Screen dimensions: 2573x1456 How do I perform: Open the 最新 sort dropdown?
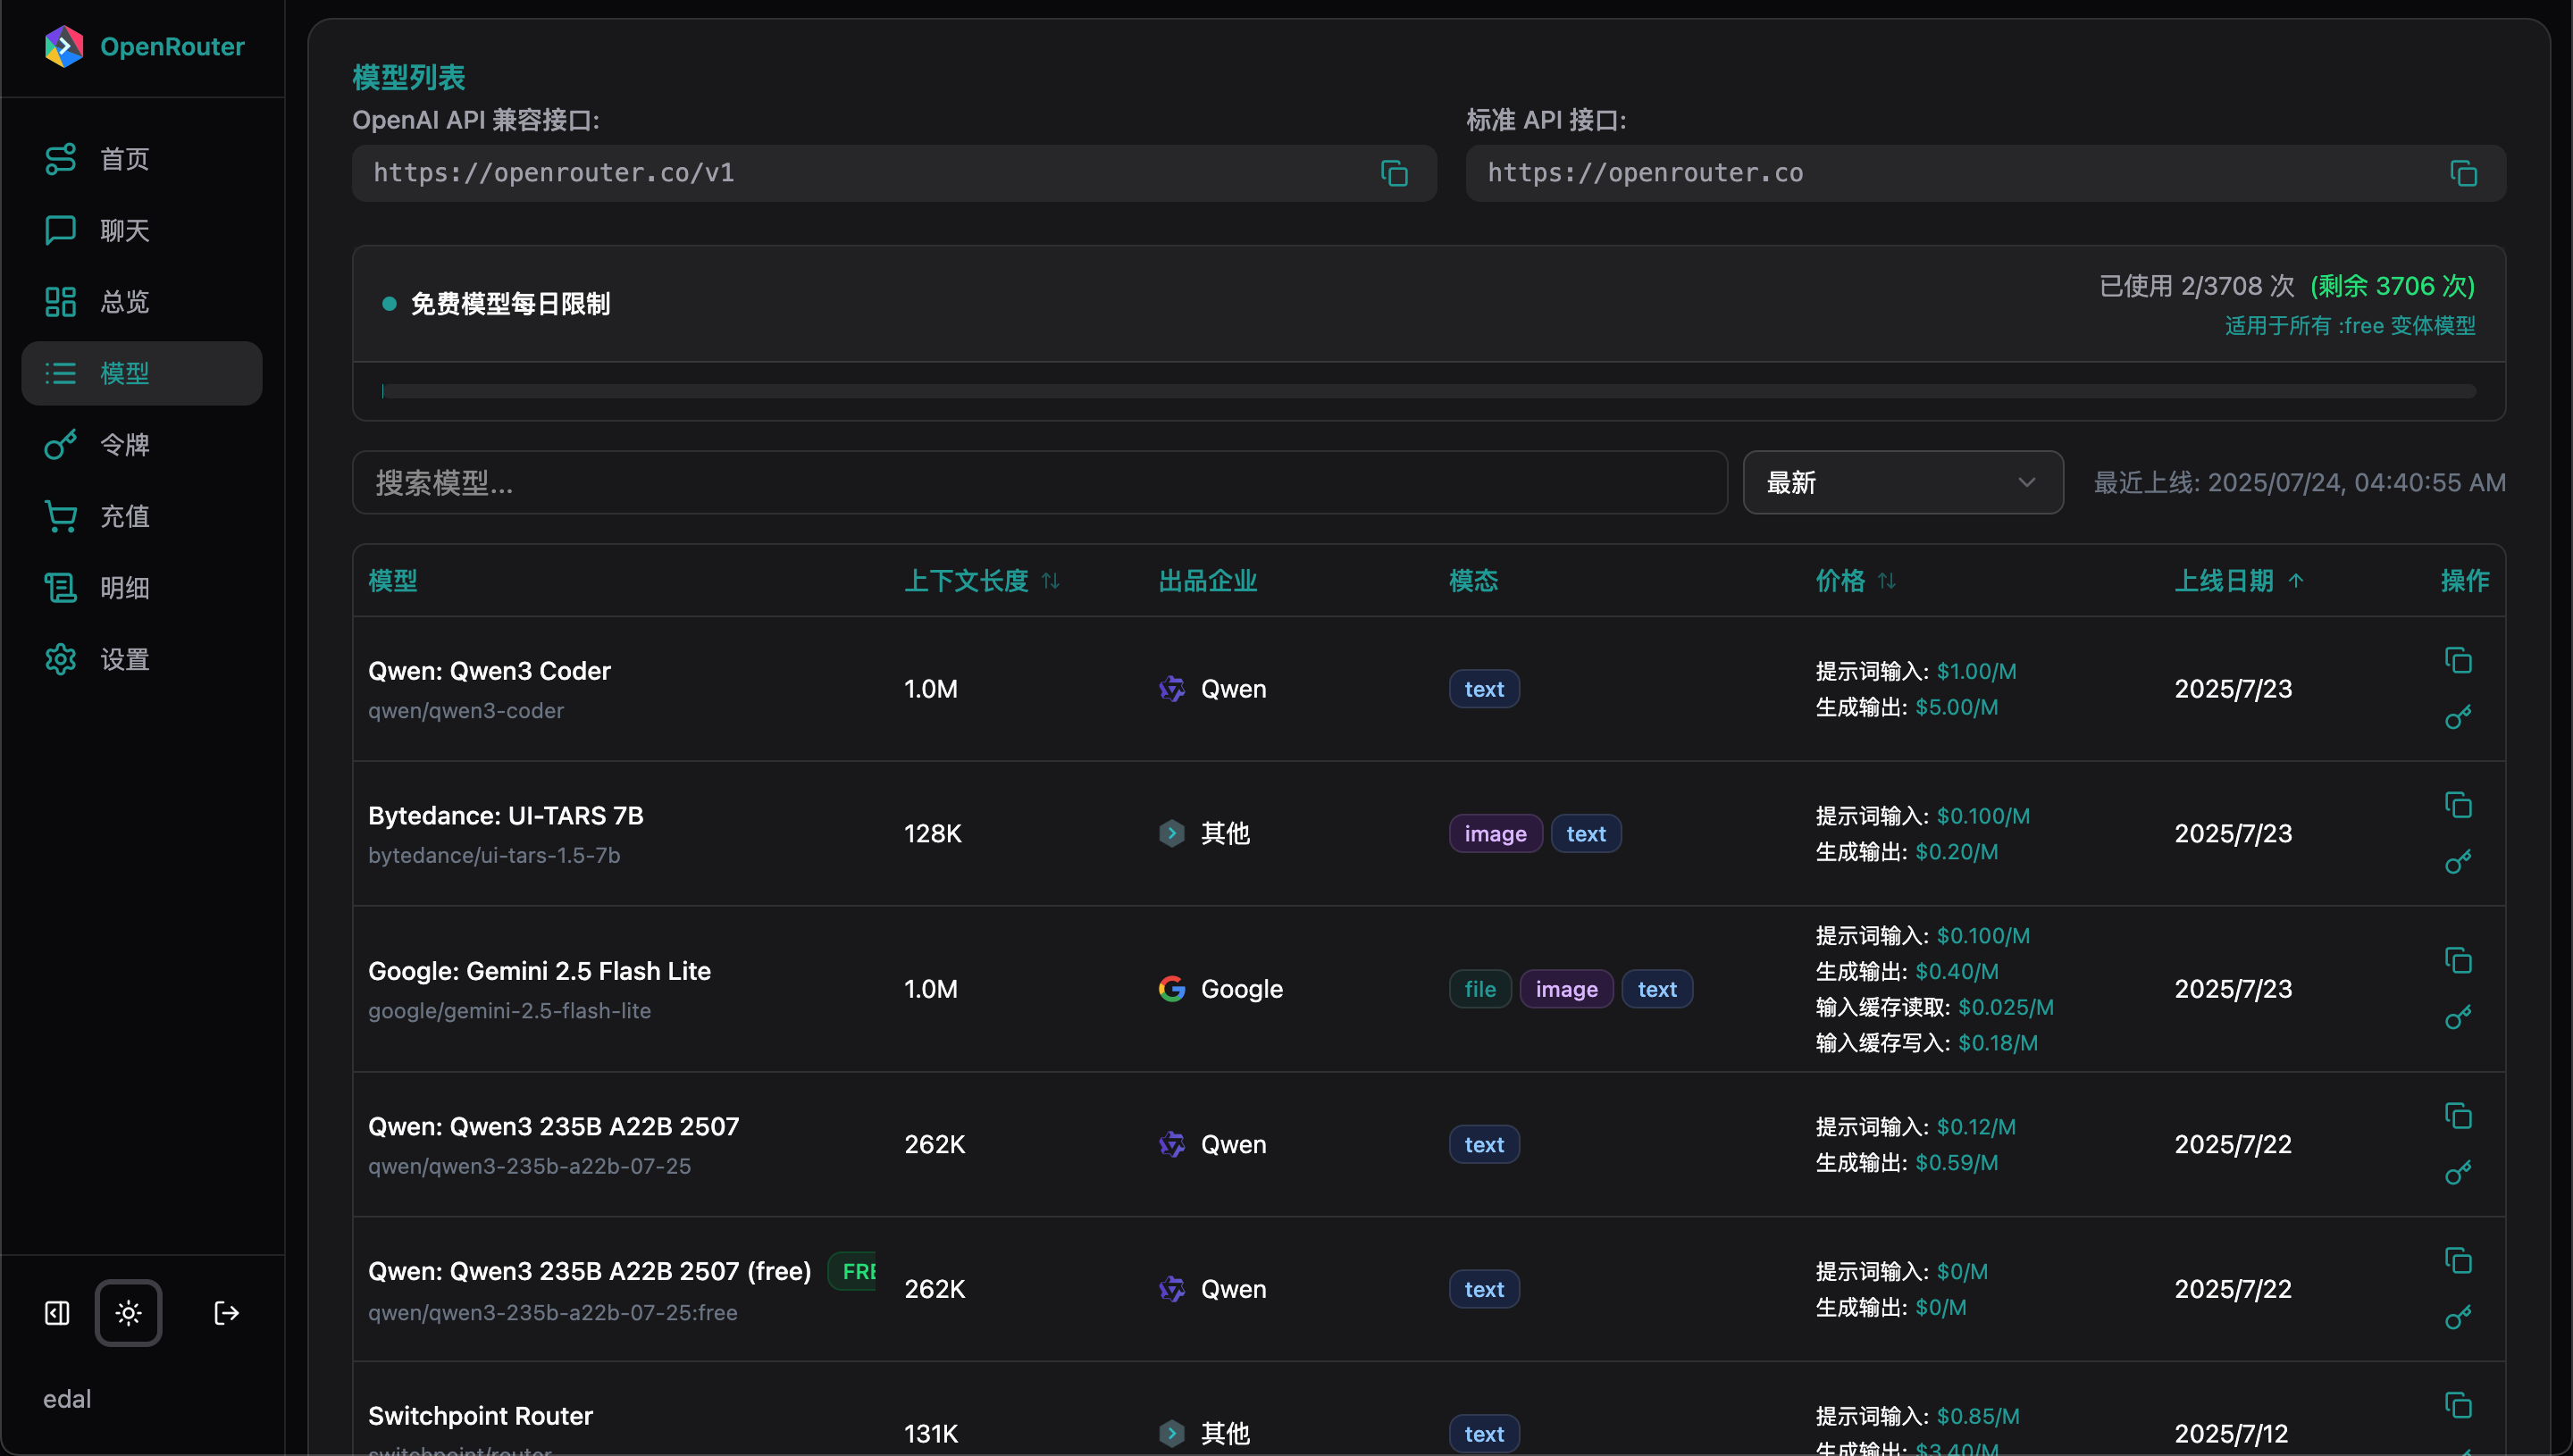pos(1903,483)
